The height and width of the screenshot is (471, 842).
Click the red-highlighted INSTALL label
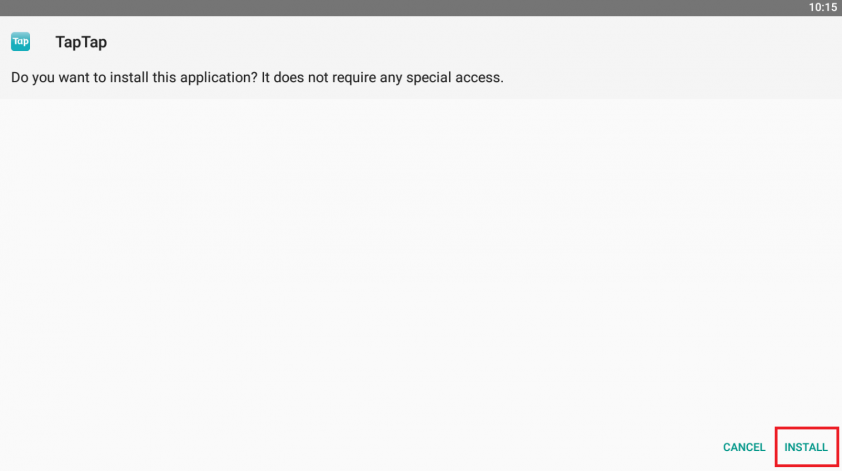[x=805, y=447]
